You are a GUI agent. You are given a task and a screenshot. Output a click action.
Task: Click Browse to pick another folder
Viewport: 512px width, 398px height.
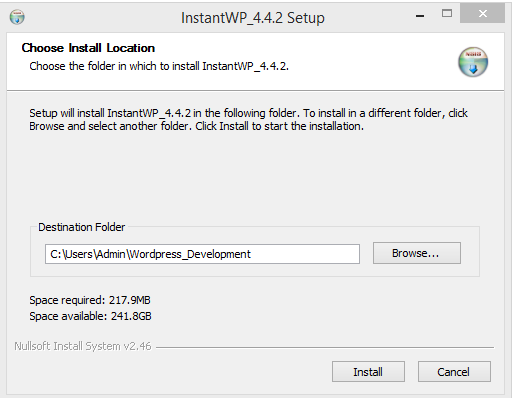417,253
